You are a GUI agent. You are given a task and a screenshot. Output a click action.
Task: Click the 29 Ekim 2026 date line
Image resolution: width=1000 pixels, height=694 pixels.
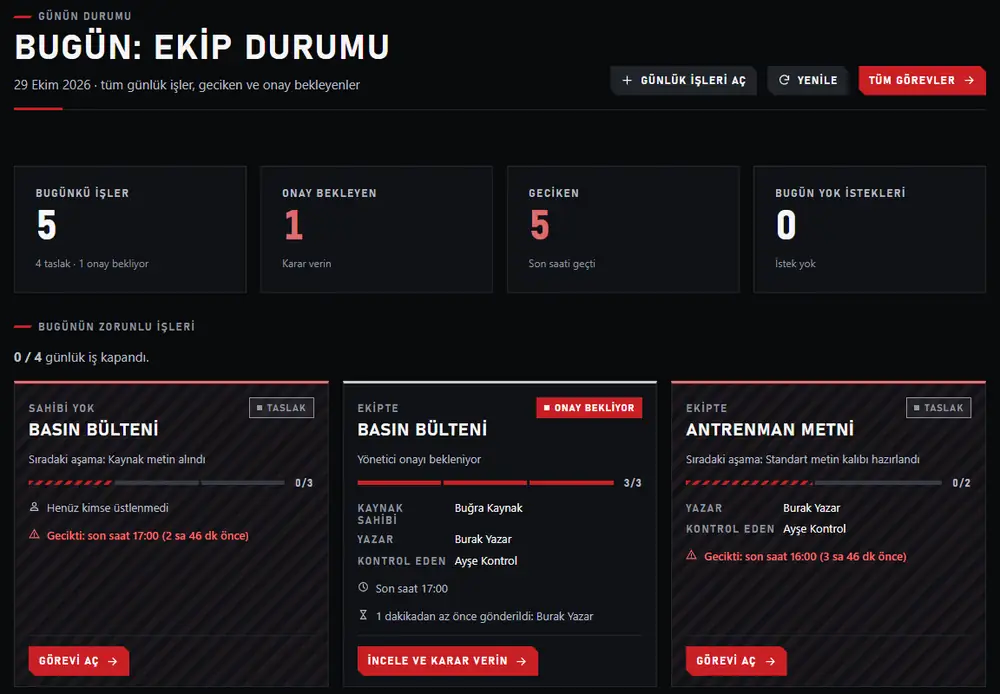tap(187, 85)
